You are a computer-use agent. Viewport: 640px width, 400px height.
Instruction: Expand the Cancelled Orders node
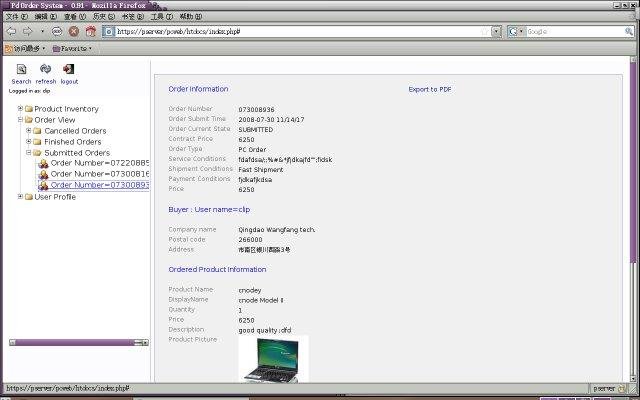pyautogui.click(x=29, y=131)
